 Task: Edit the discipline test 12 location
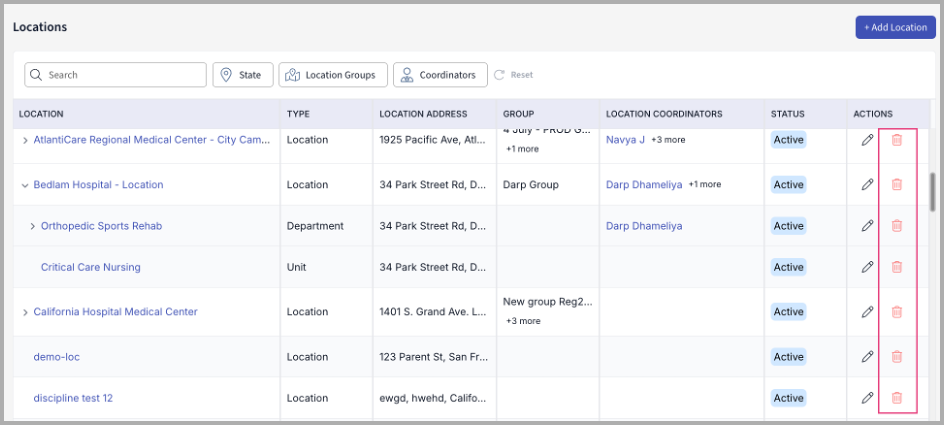(x=867, y=398)
